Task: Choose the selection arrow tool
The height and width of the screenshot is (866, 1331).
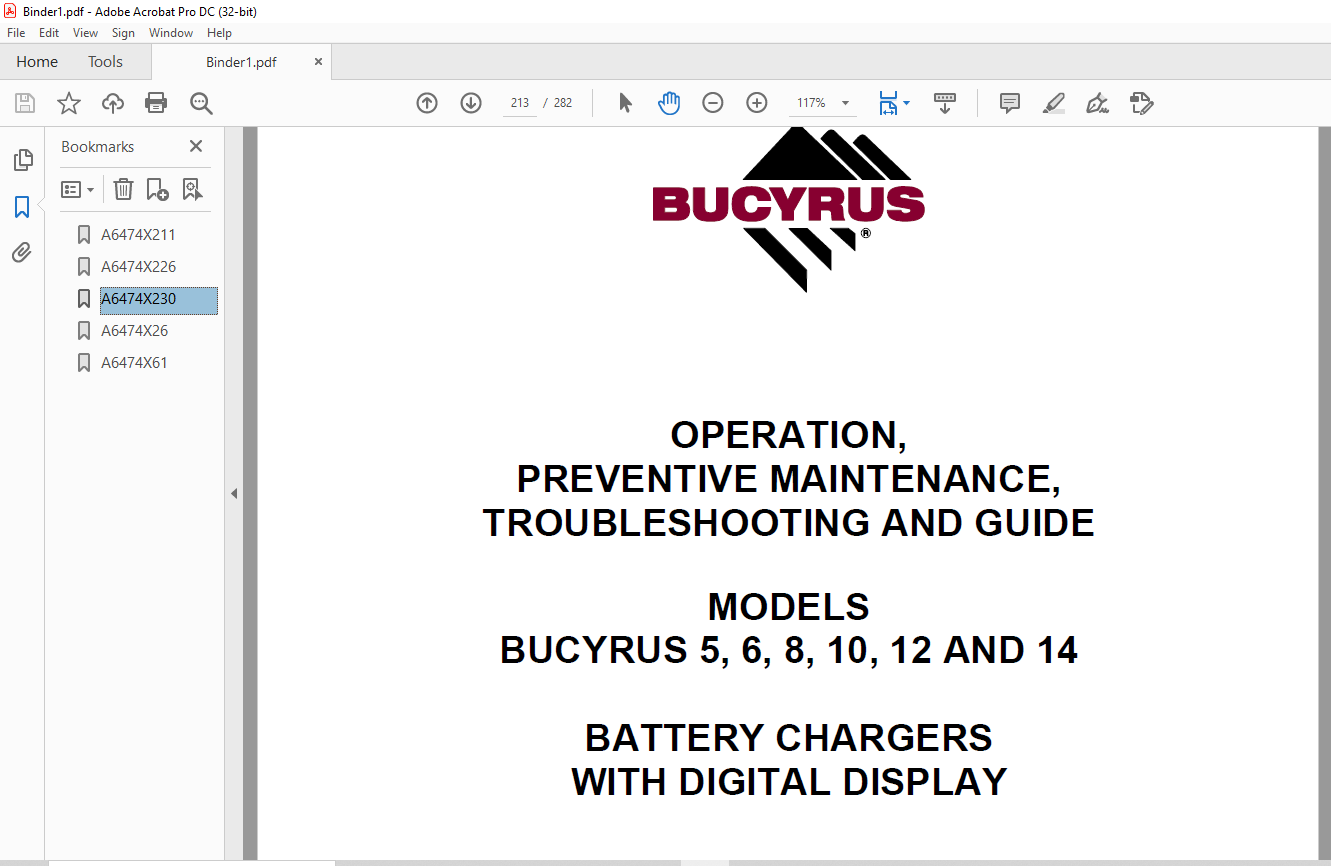Action: tap(626, 103)
